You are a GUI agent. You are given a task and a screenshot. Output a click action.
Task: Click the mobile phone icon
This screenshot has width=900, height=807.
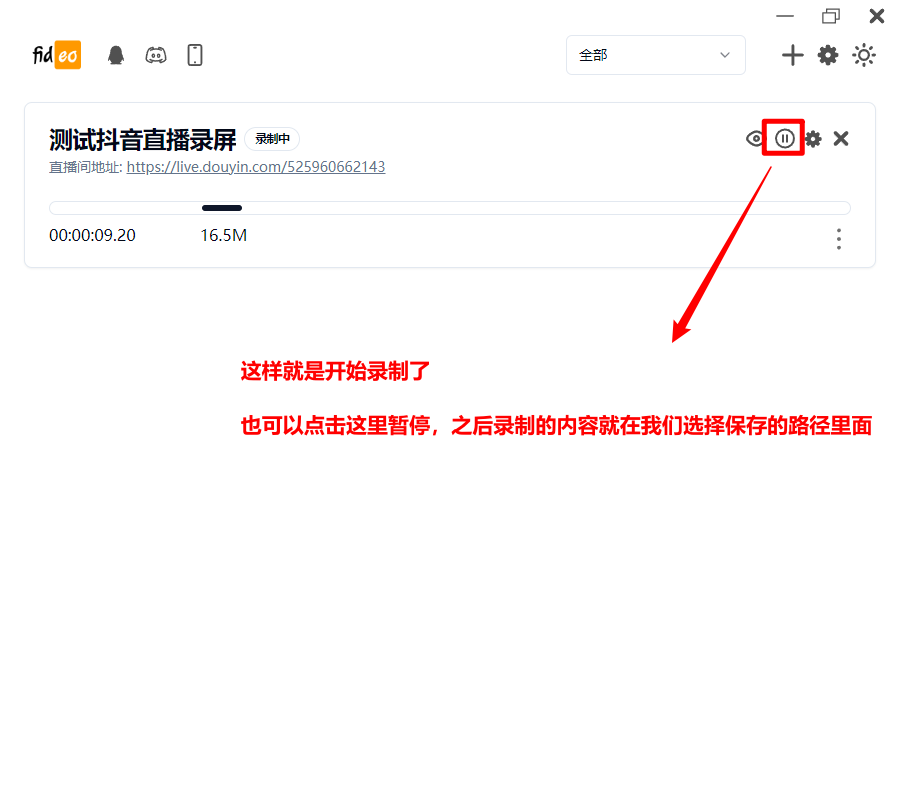tap(195, 55)
